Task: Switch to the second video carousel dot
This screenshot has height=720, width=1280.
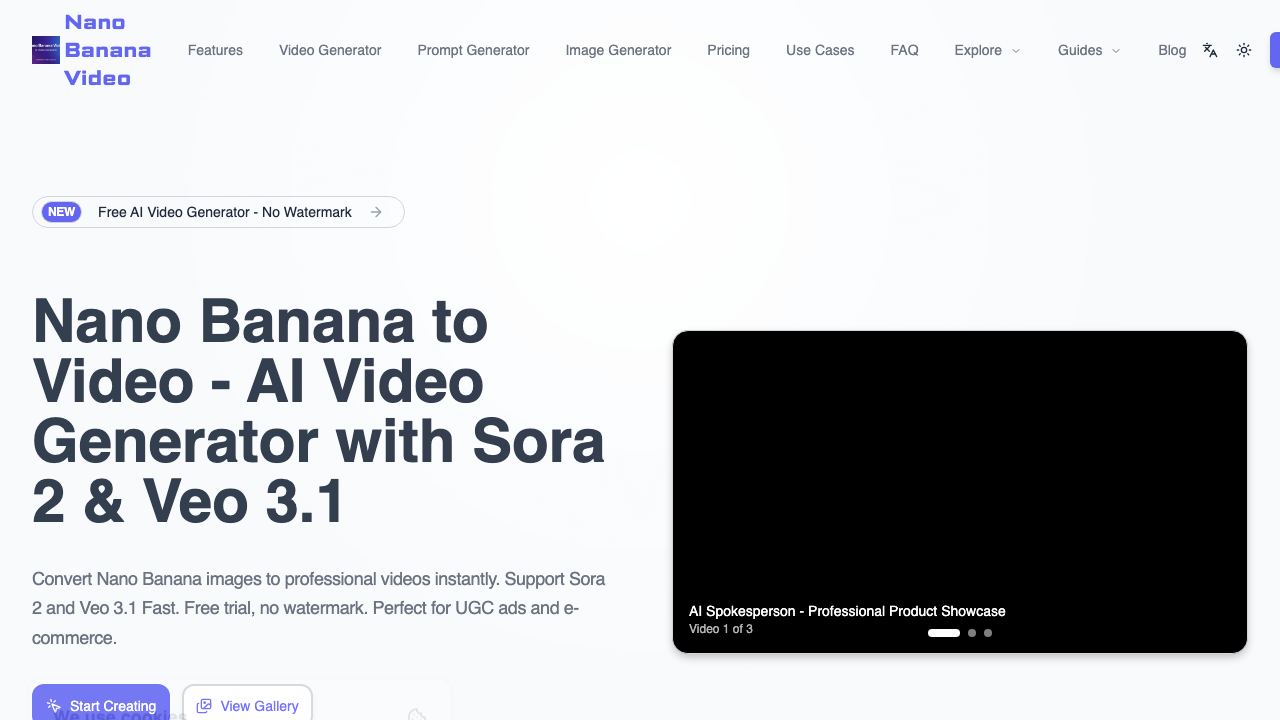Action: pyautogui.click(x=972, y=632)
